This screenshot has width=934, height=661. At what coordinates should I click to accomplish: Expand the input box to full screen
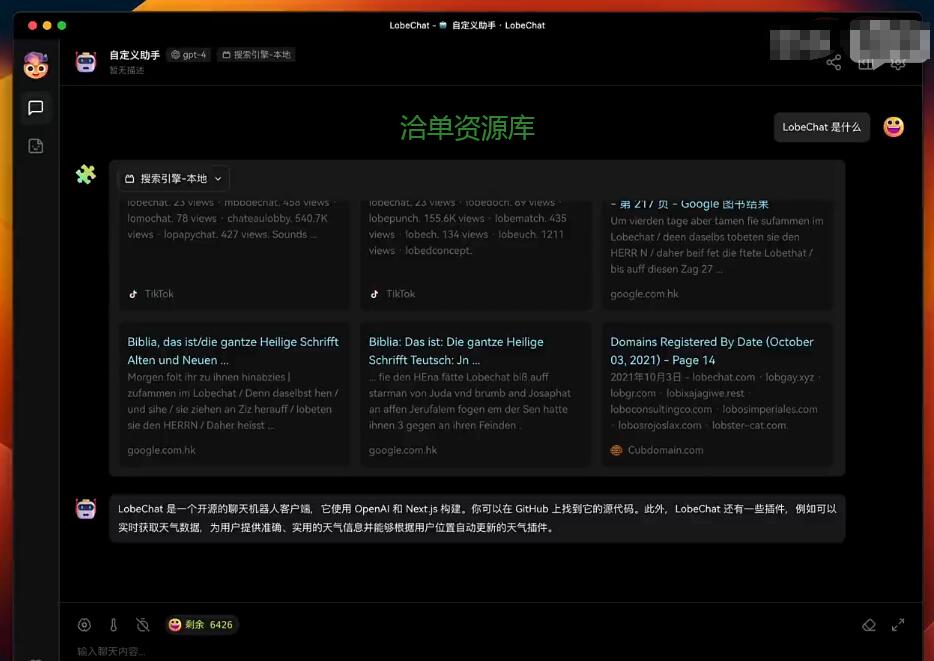tap(898, 625)
